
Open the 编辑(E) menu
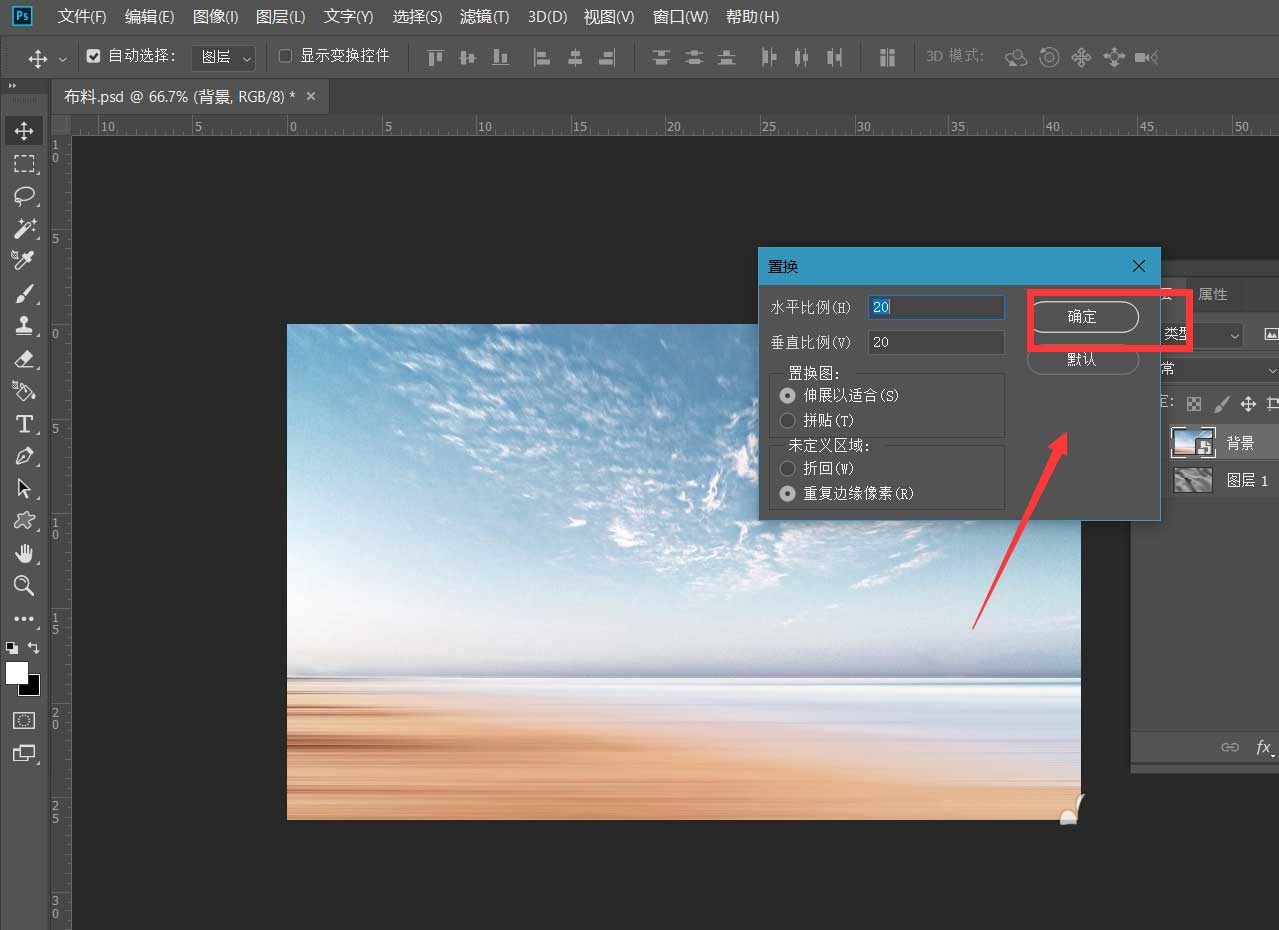pos(149,17)
